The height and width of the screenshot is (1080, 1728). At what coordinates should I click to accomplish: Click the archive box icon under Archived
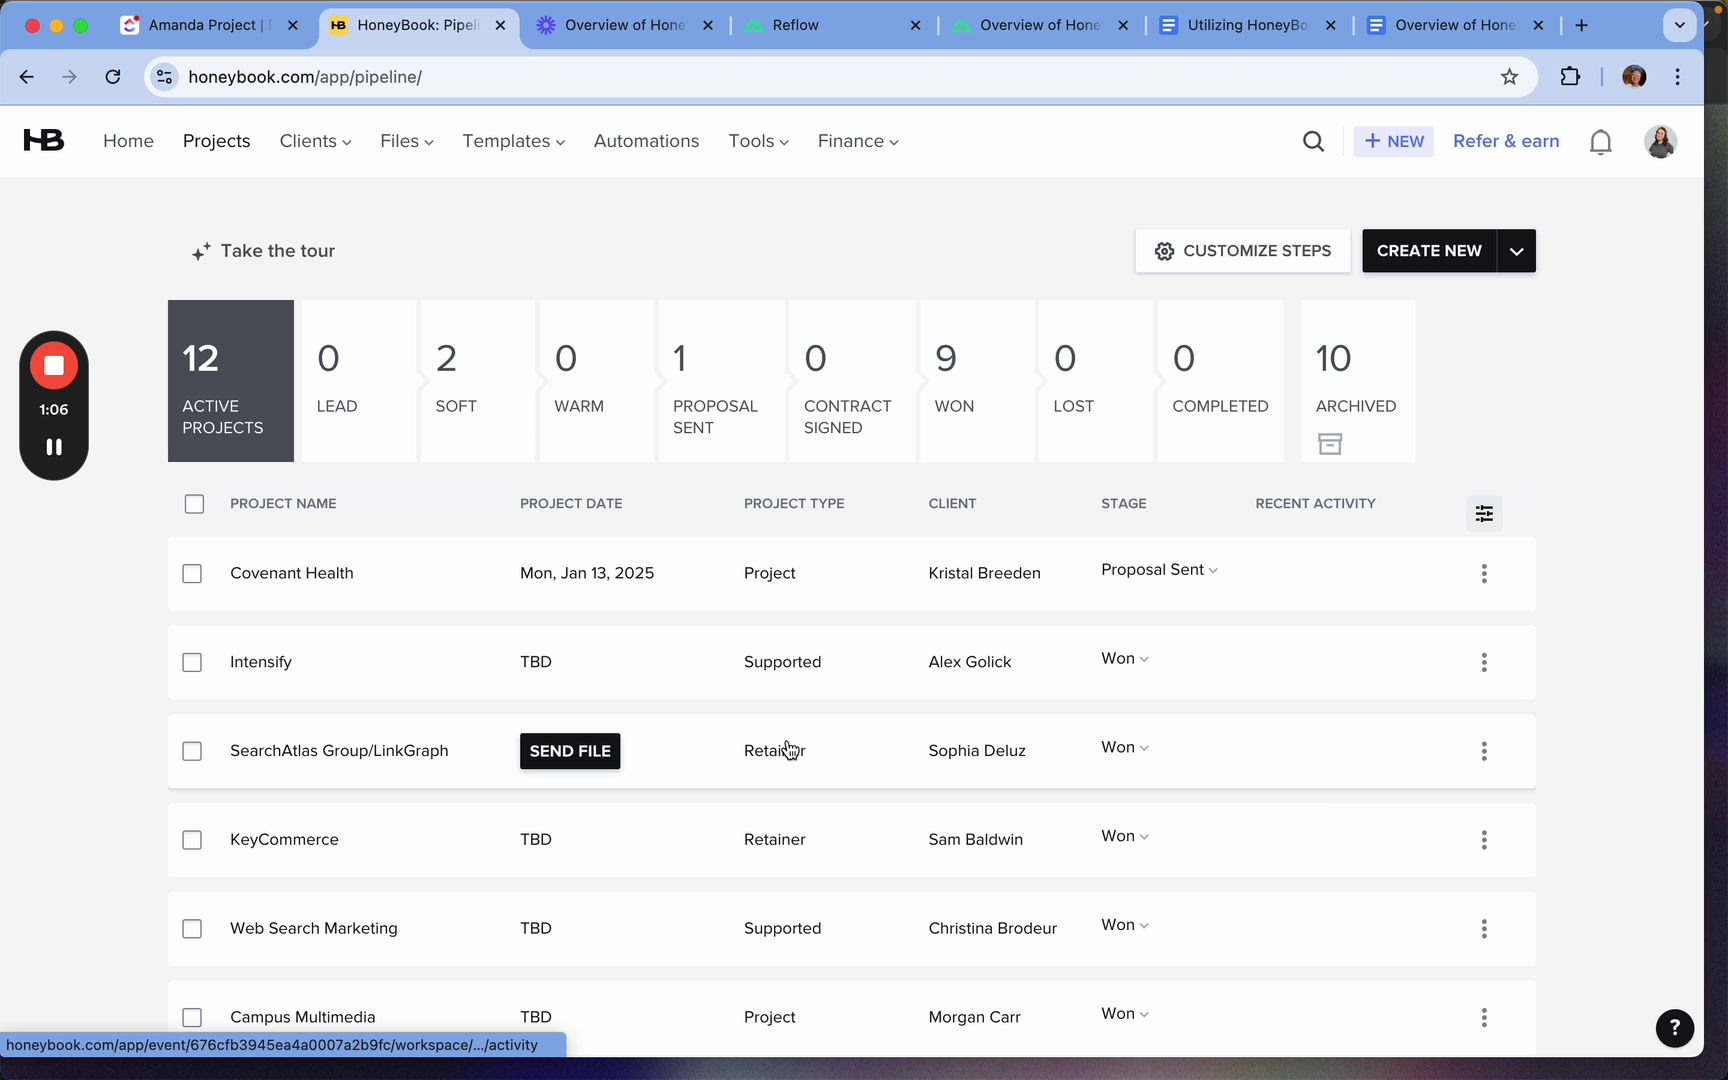(1329, 444)
